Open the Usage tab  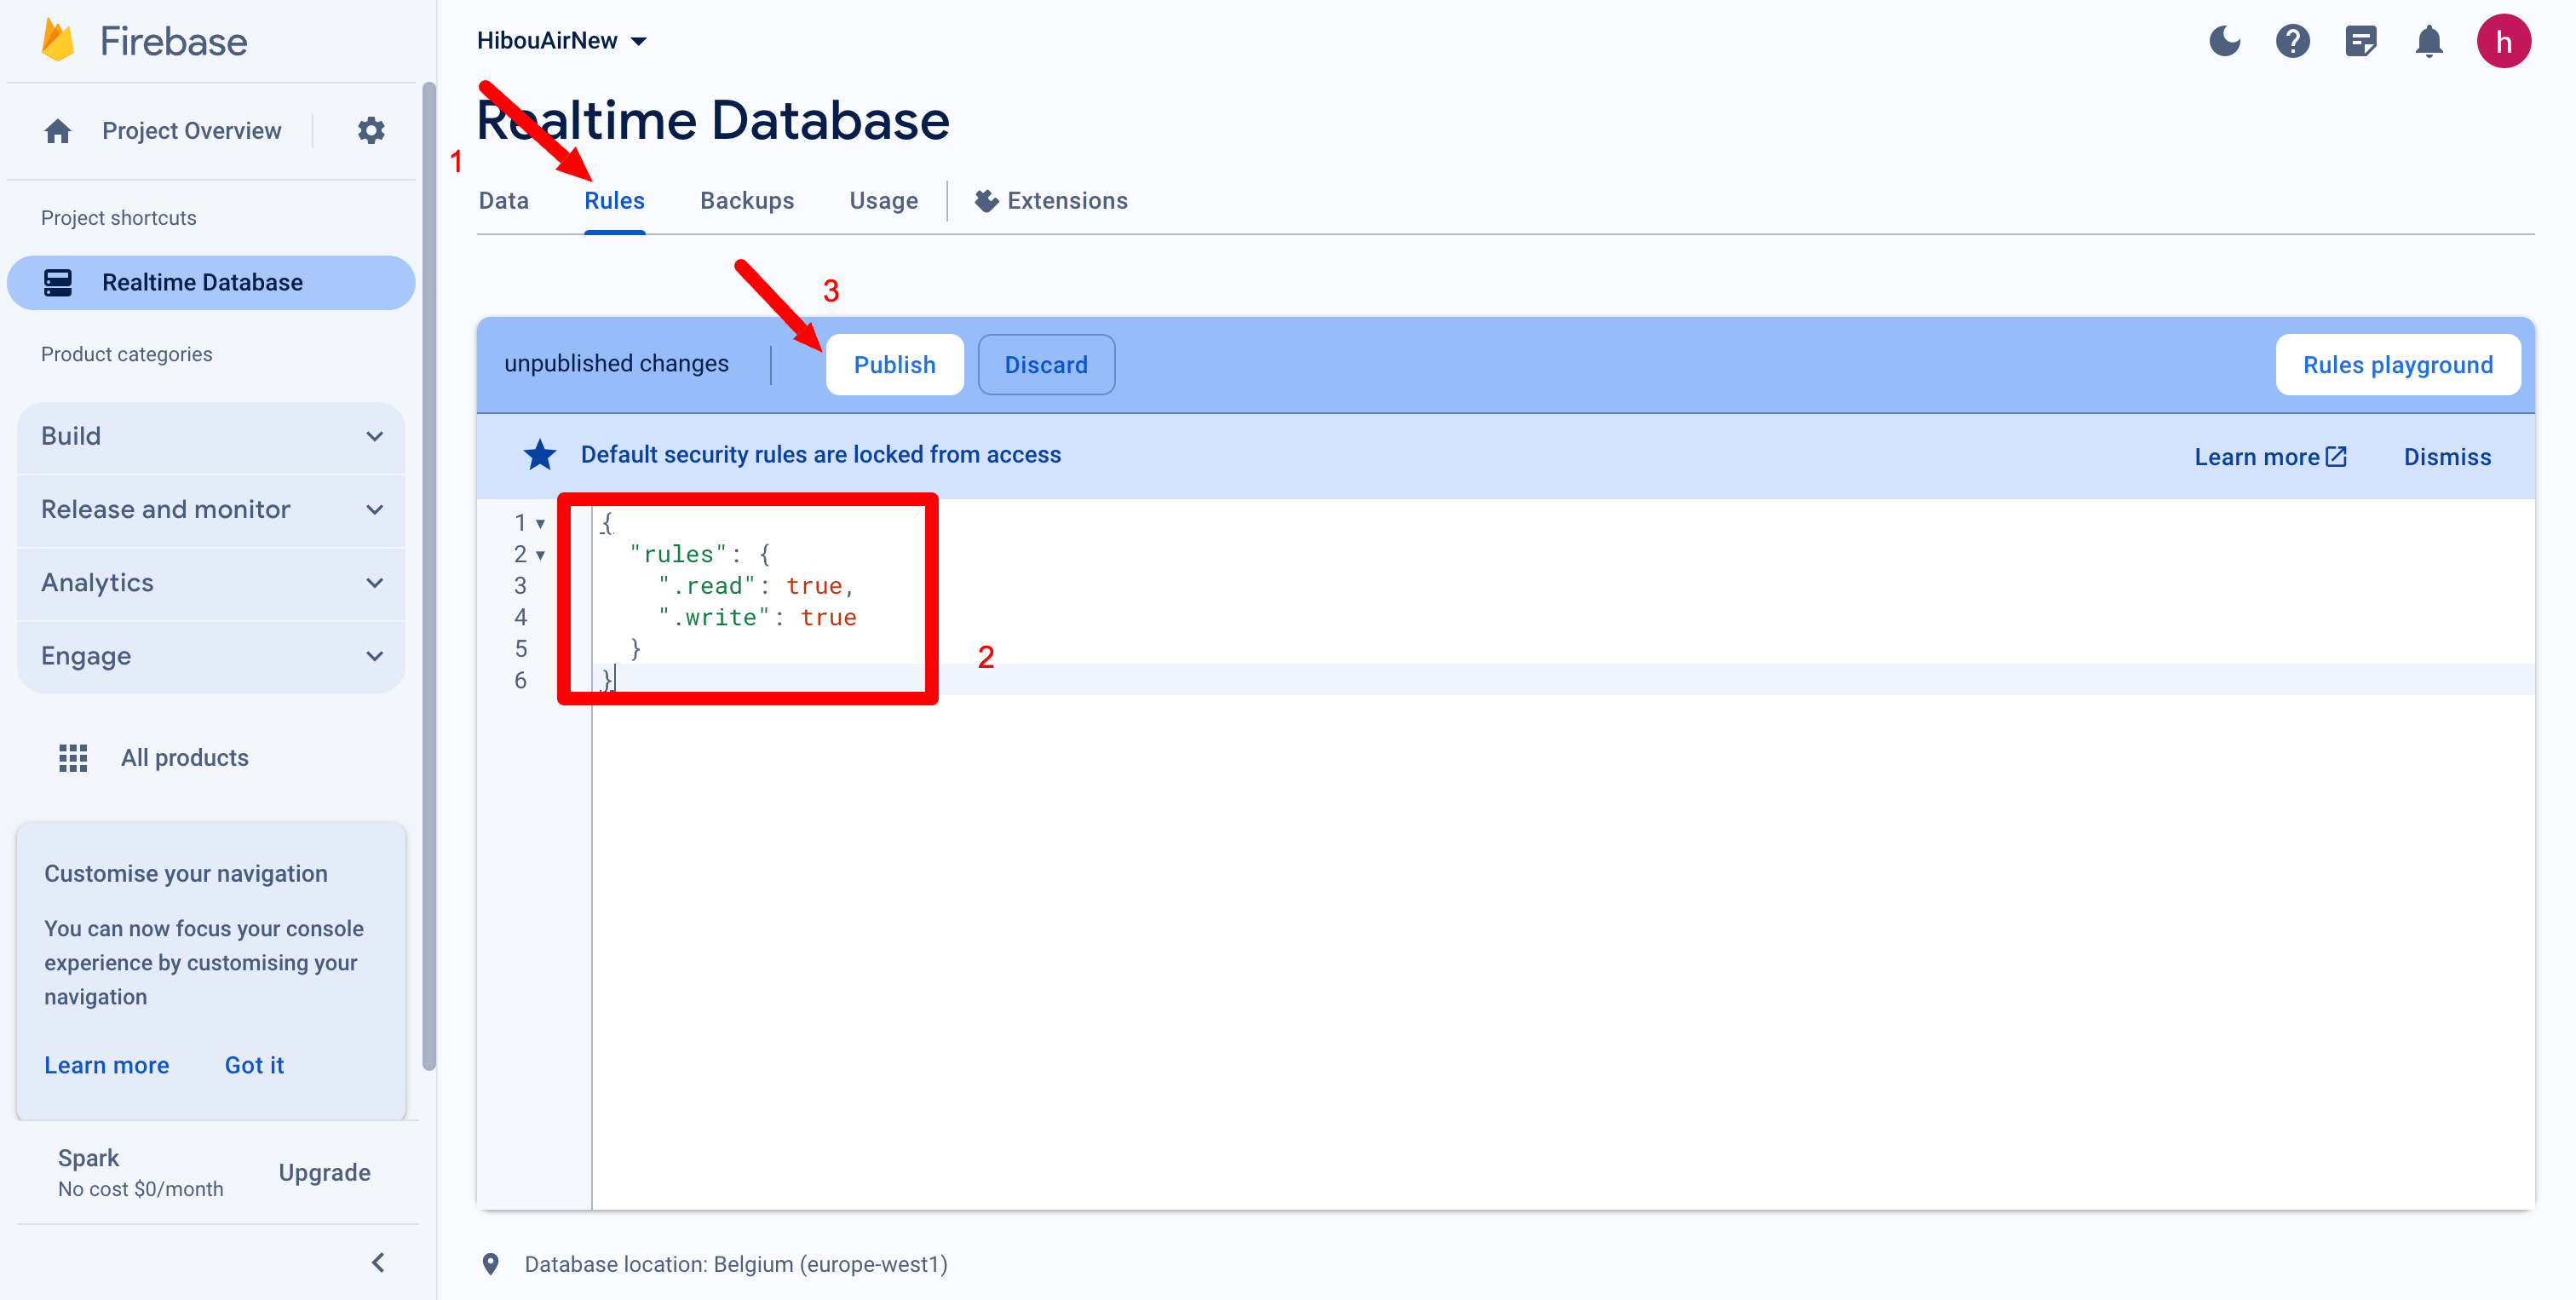click(x=883, y=201)
